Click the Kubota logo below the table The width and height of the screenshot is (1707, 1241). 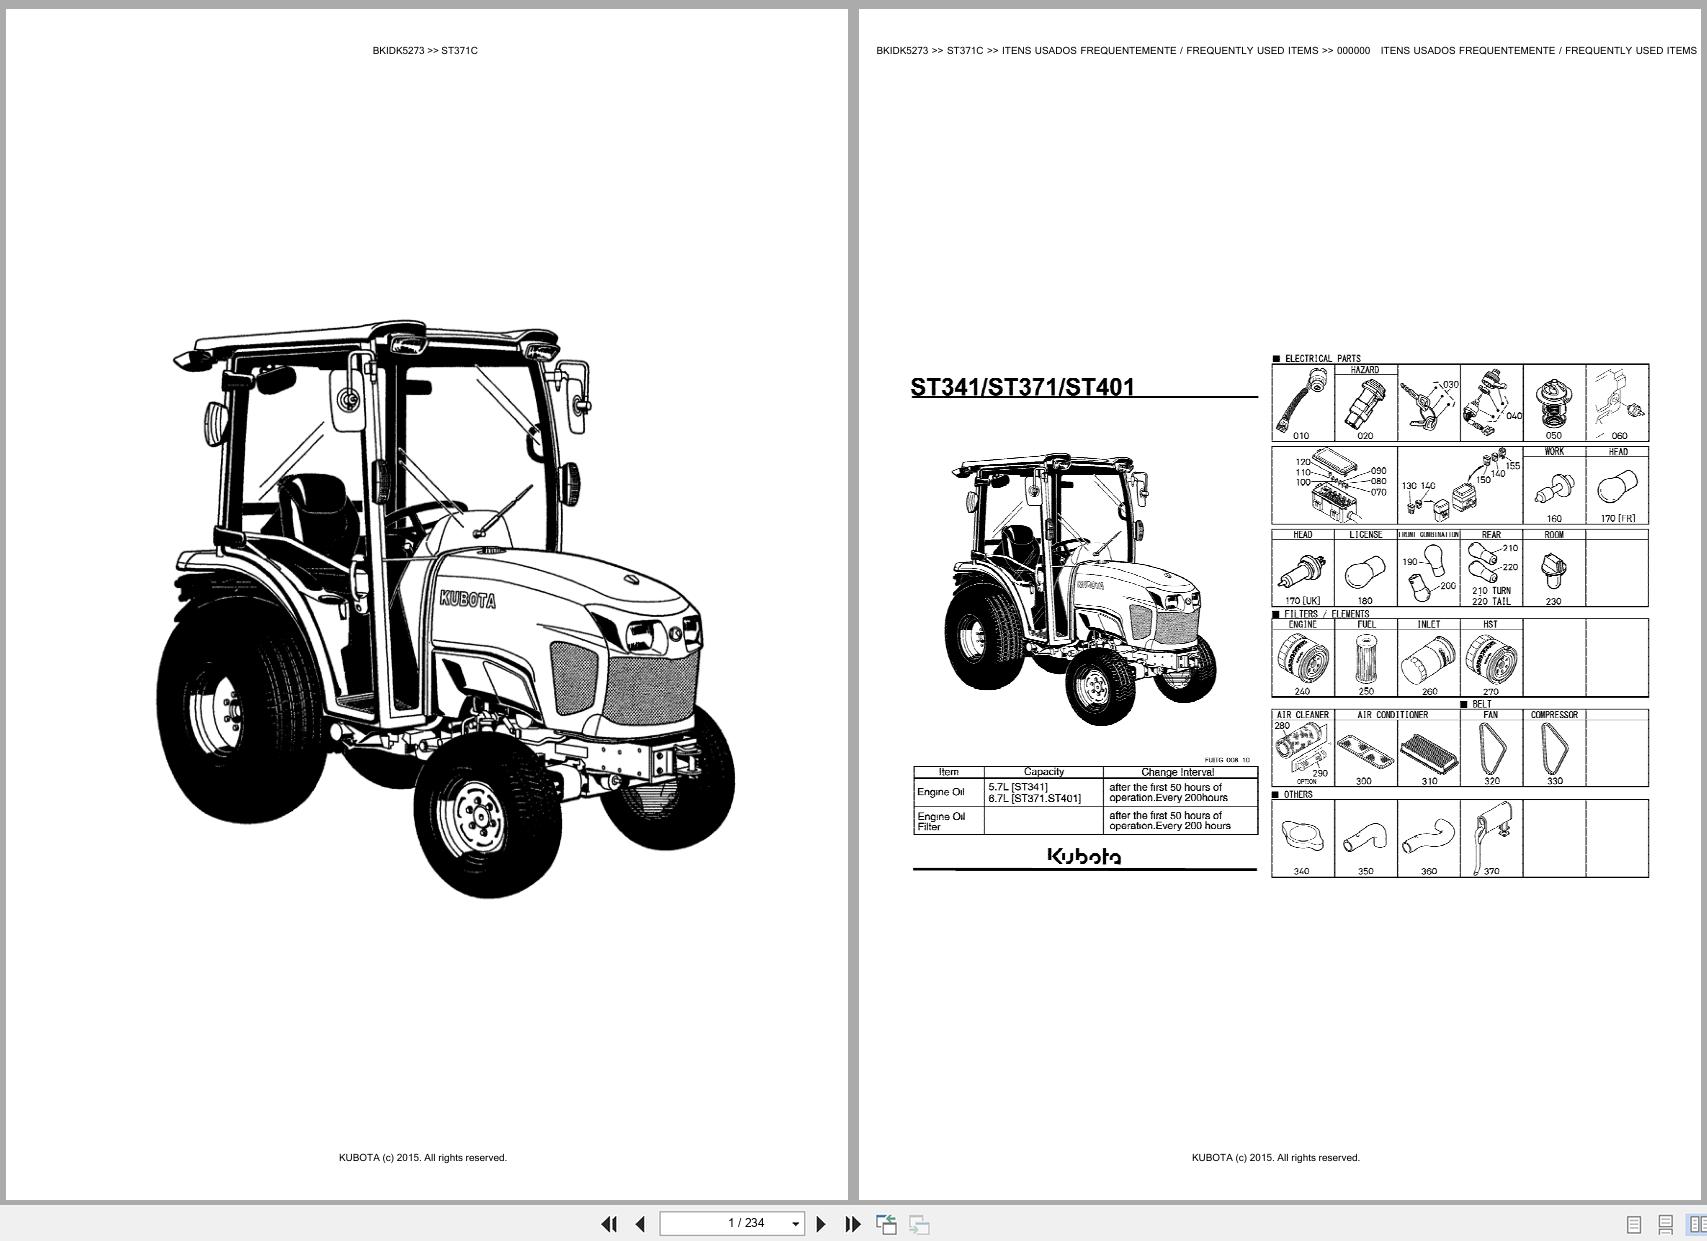[x=1084, y=856]
